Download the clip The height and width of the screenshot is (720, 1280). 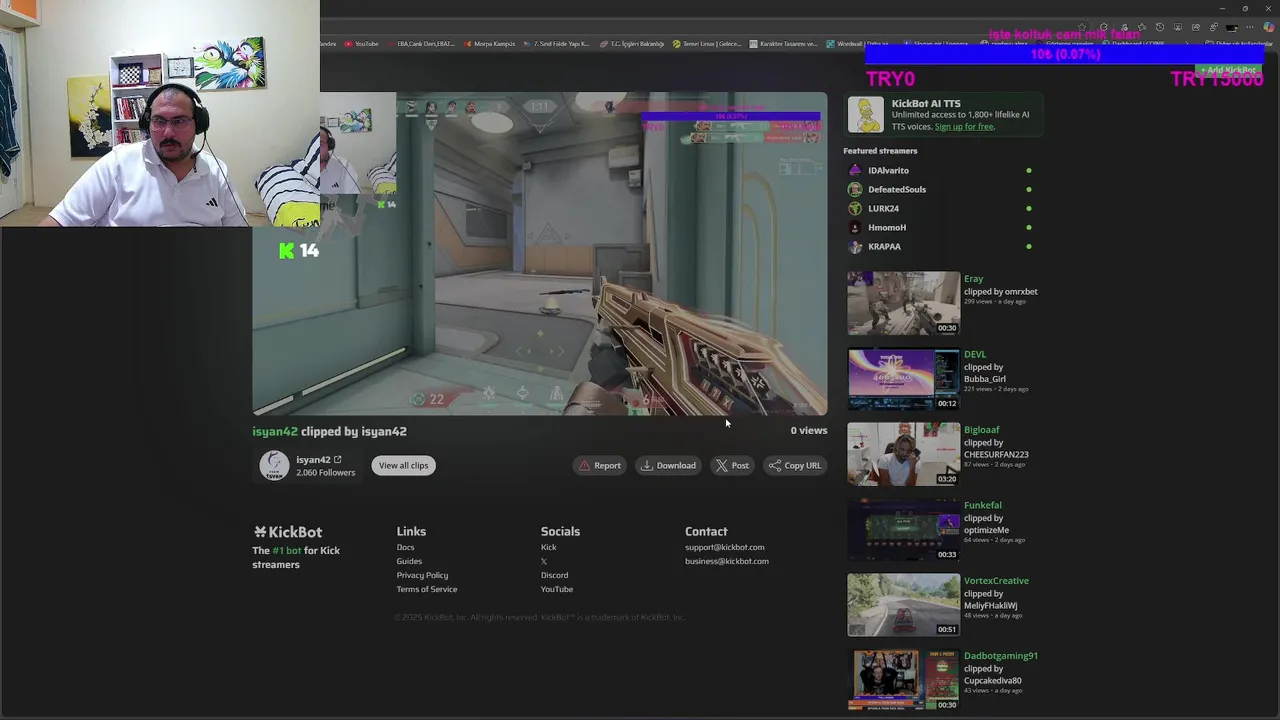point(668,465)
